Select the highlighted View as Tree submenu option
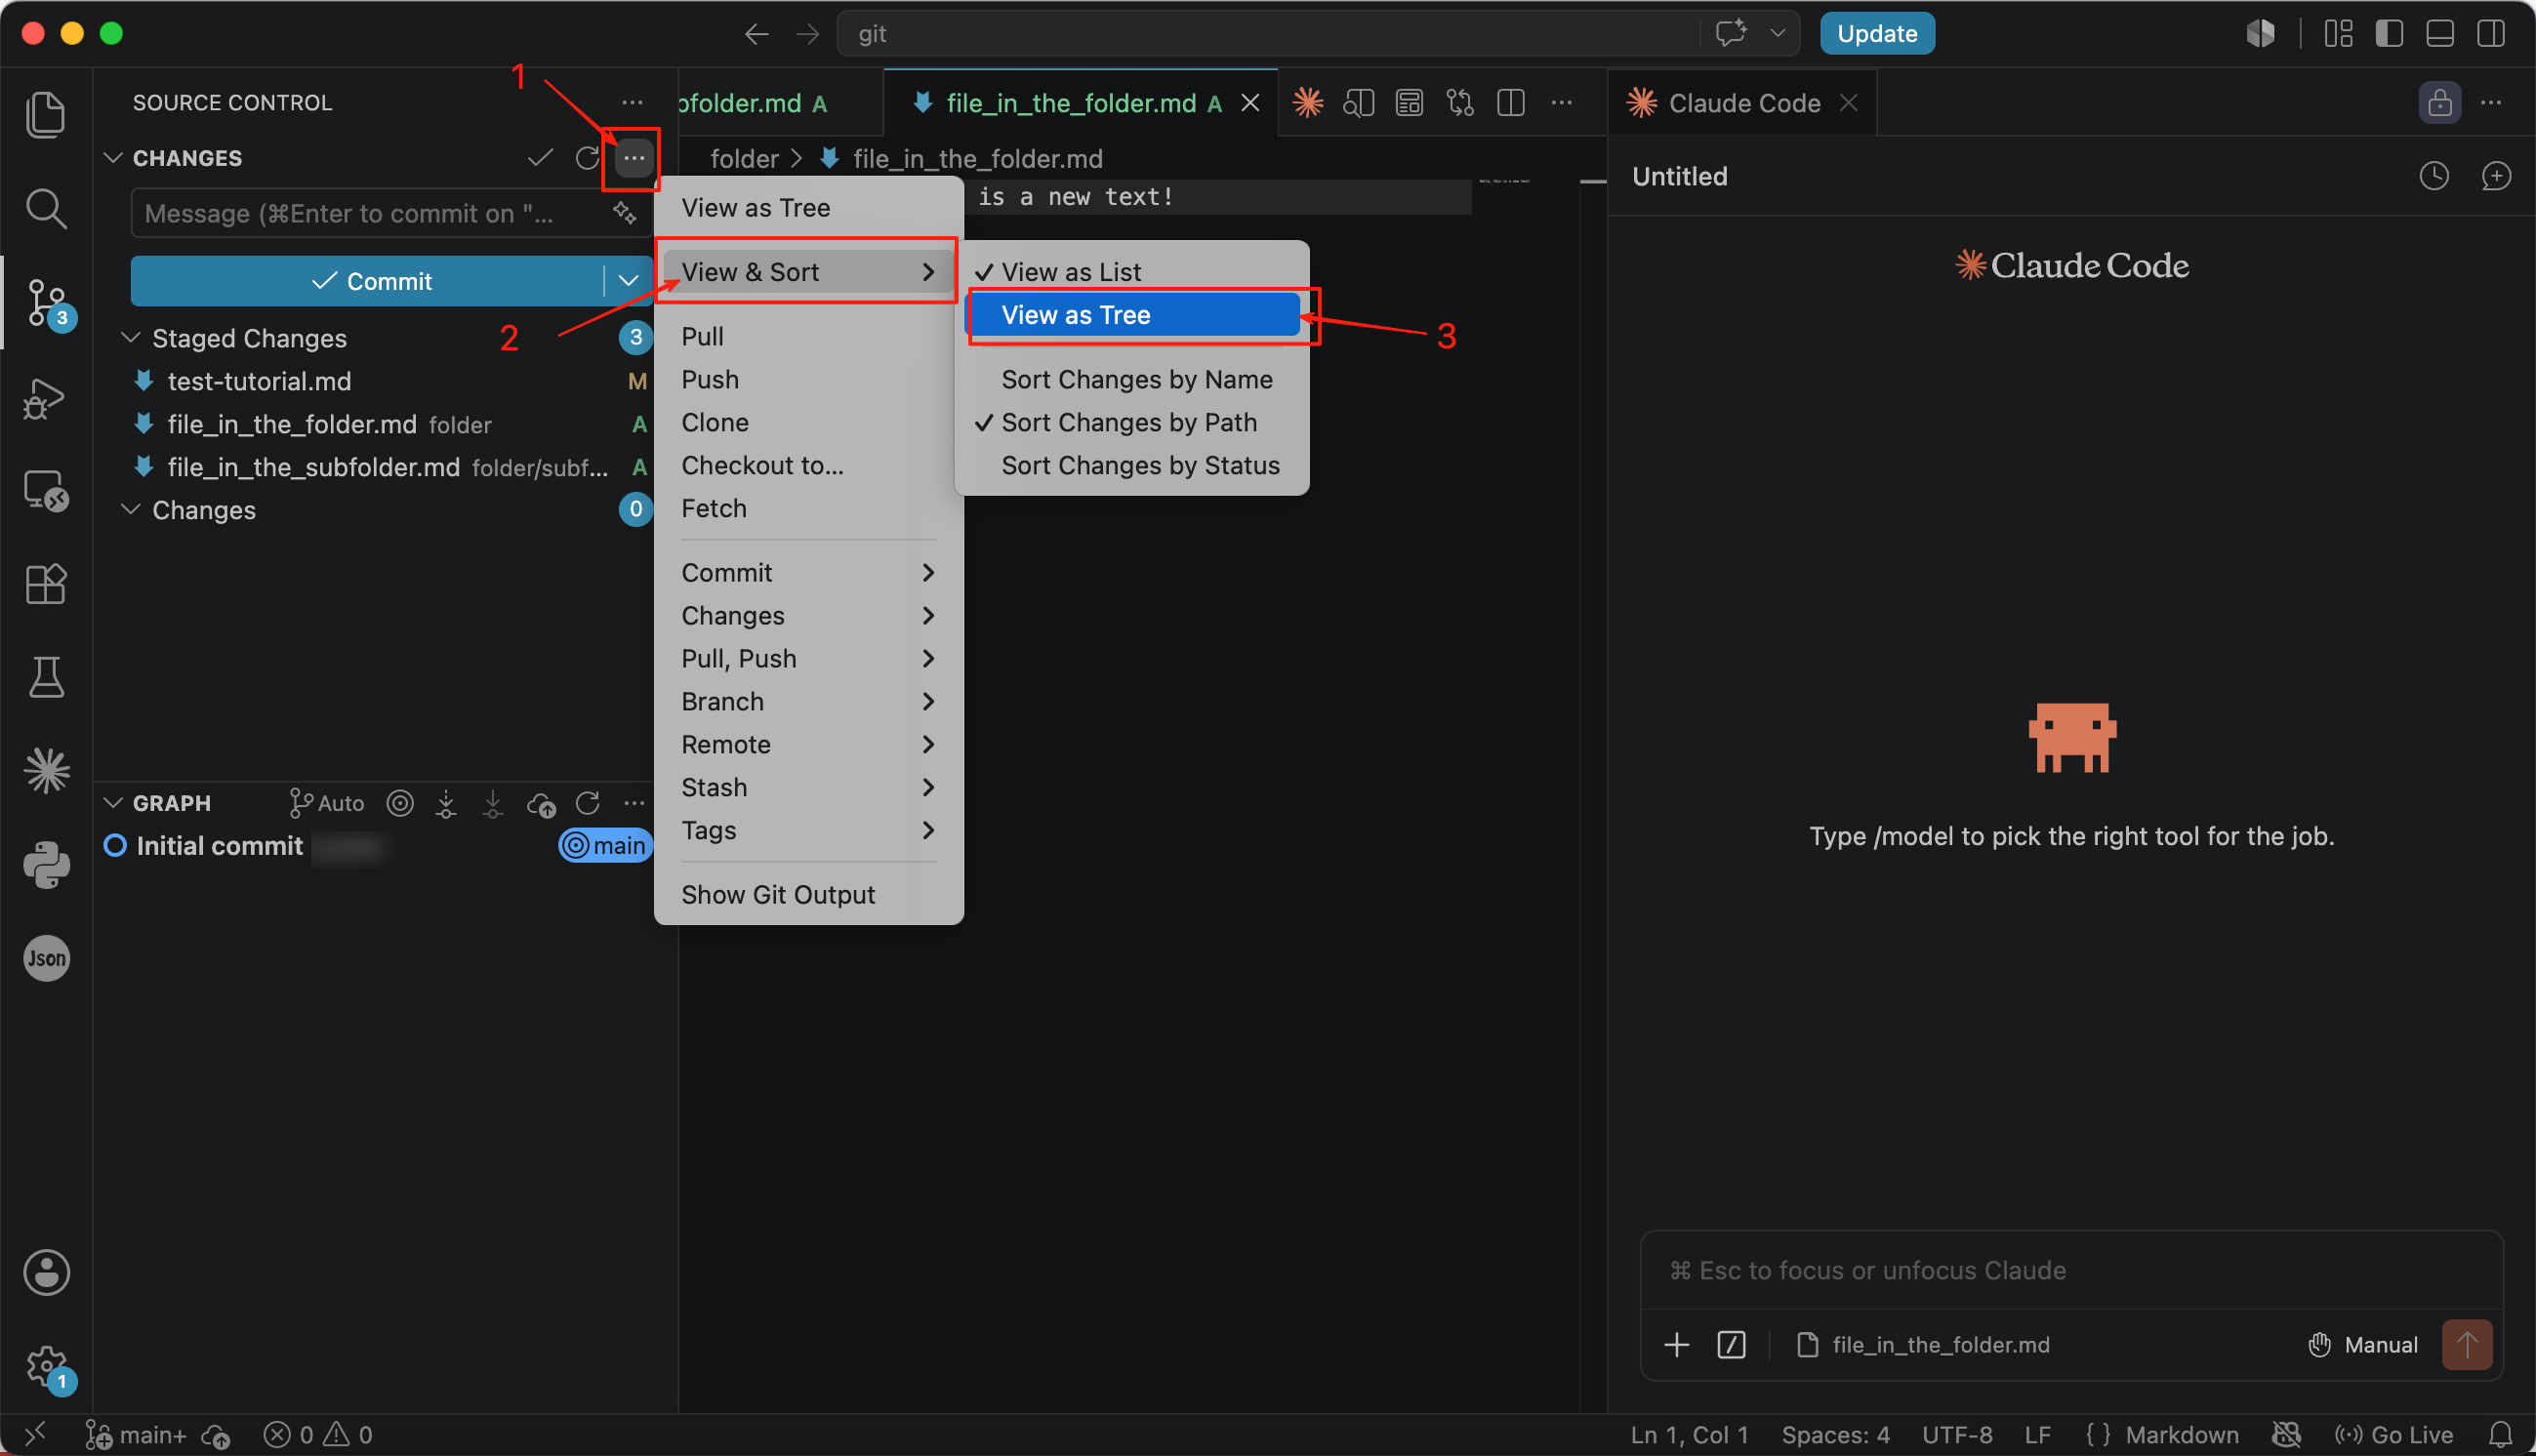This screenshot has width=2536, height=1456. point(1132,315)
